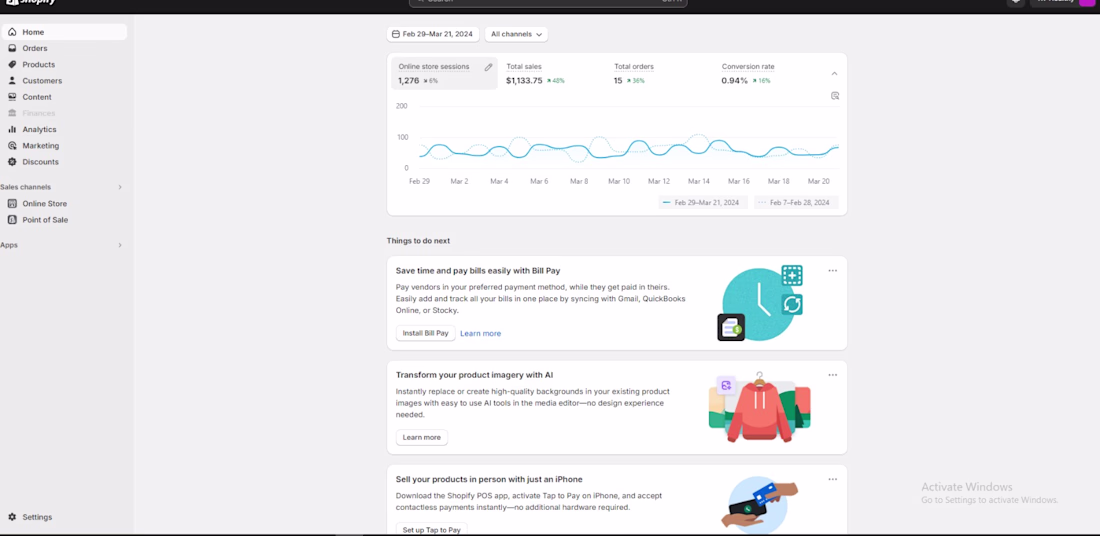Toggle the Feb 29–Mar 21, 2024 legend series
Screen dimensions: 1100x536
point(703,203)
